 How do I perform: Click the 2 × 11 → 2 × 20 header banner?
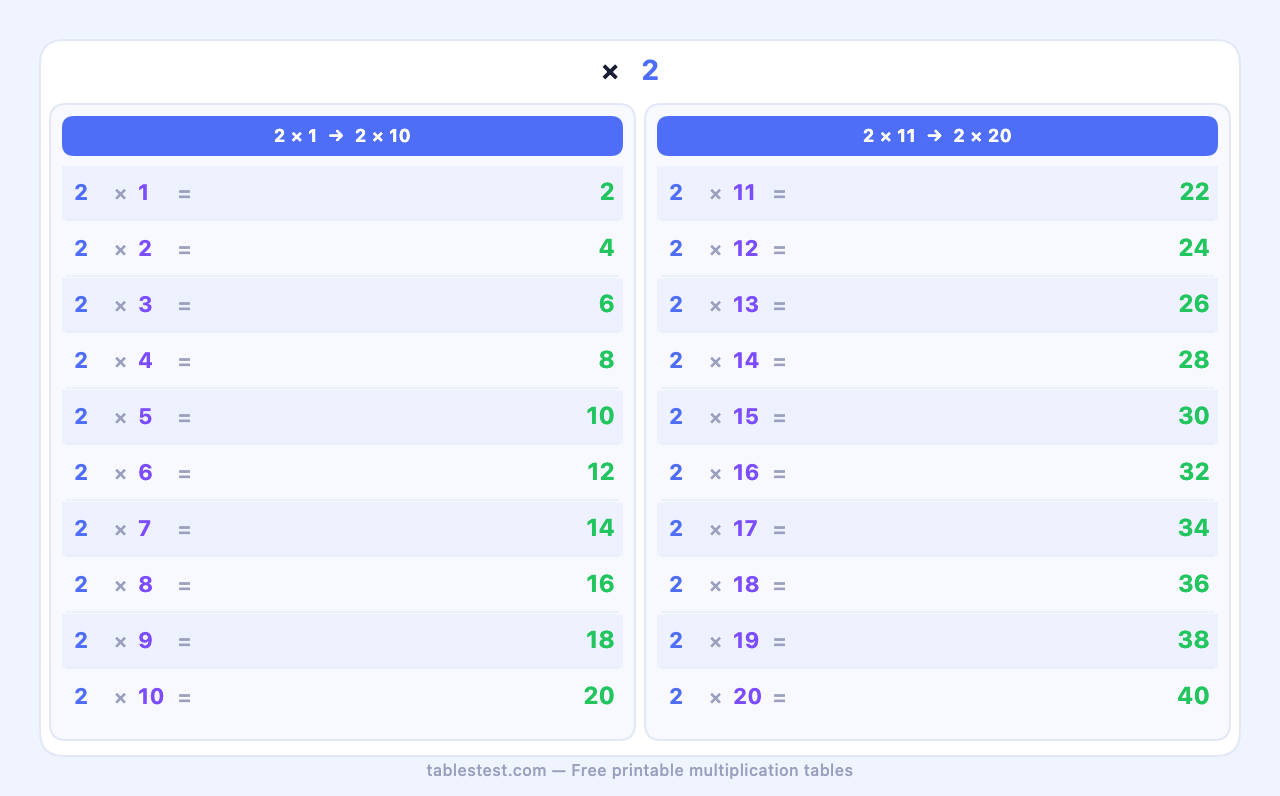pyautogui.click(x=937, y=135)
